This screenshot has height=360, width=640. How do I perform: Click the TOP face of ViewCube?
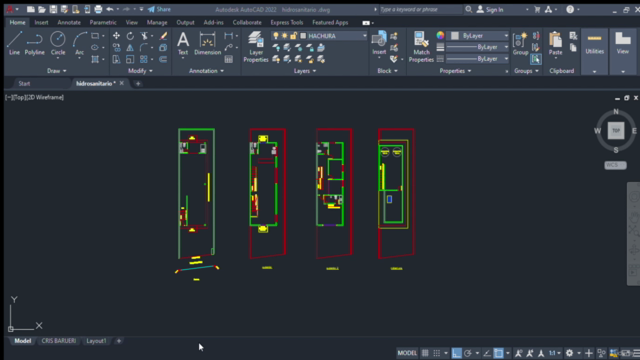point(616,131)
